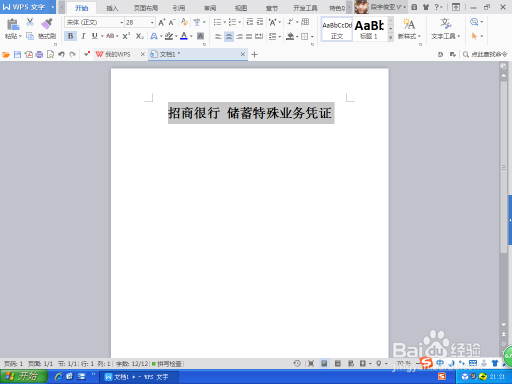Open print preview icon

(50, 54)
